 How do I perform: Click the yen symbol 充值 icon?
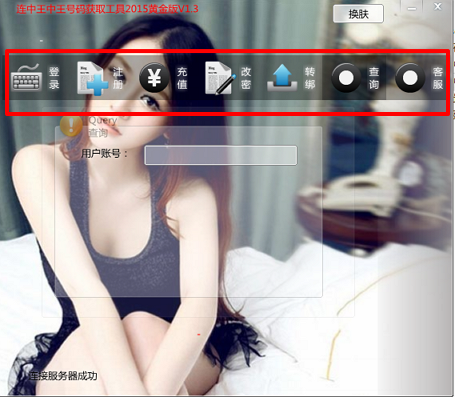pyautogui.click(x=154, y=78)
